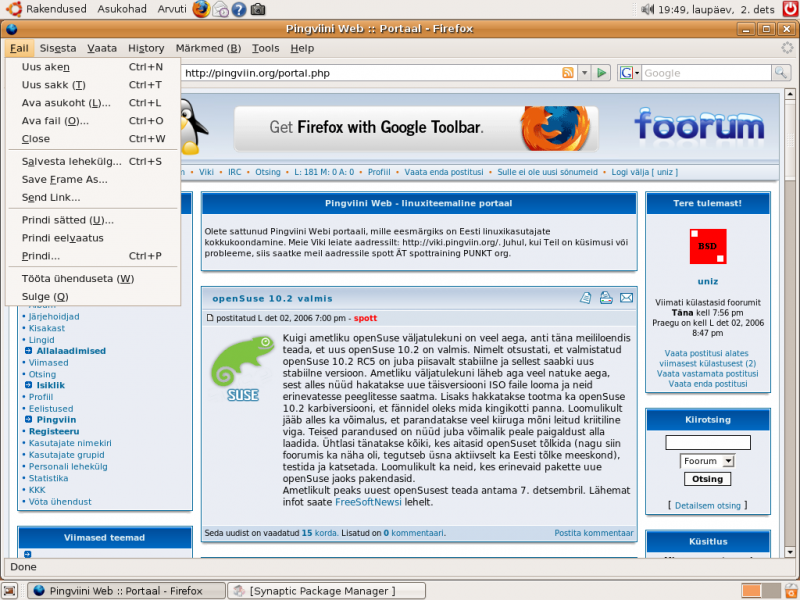Image resolution: width=800 pixels, height=600 pixels.
Task: Click the envelope icon in openSuse post header
Action: coord(626,298)
